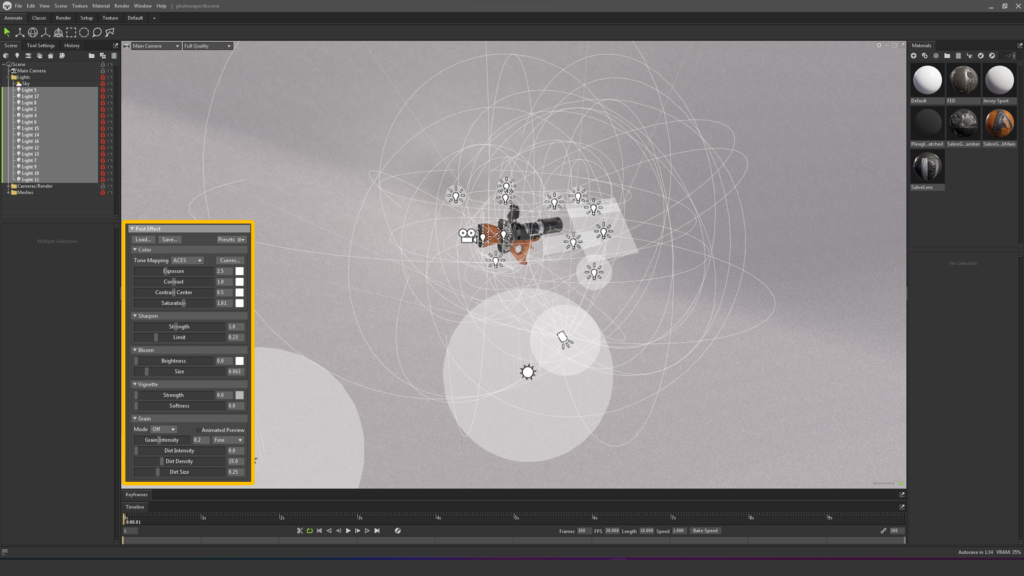1024x576 pixels.
Task: Toggle visibility of Cameras/Render folder
Action: pyautogui.click(x=110, y=186)
